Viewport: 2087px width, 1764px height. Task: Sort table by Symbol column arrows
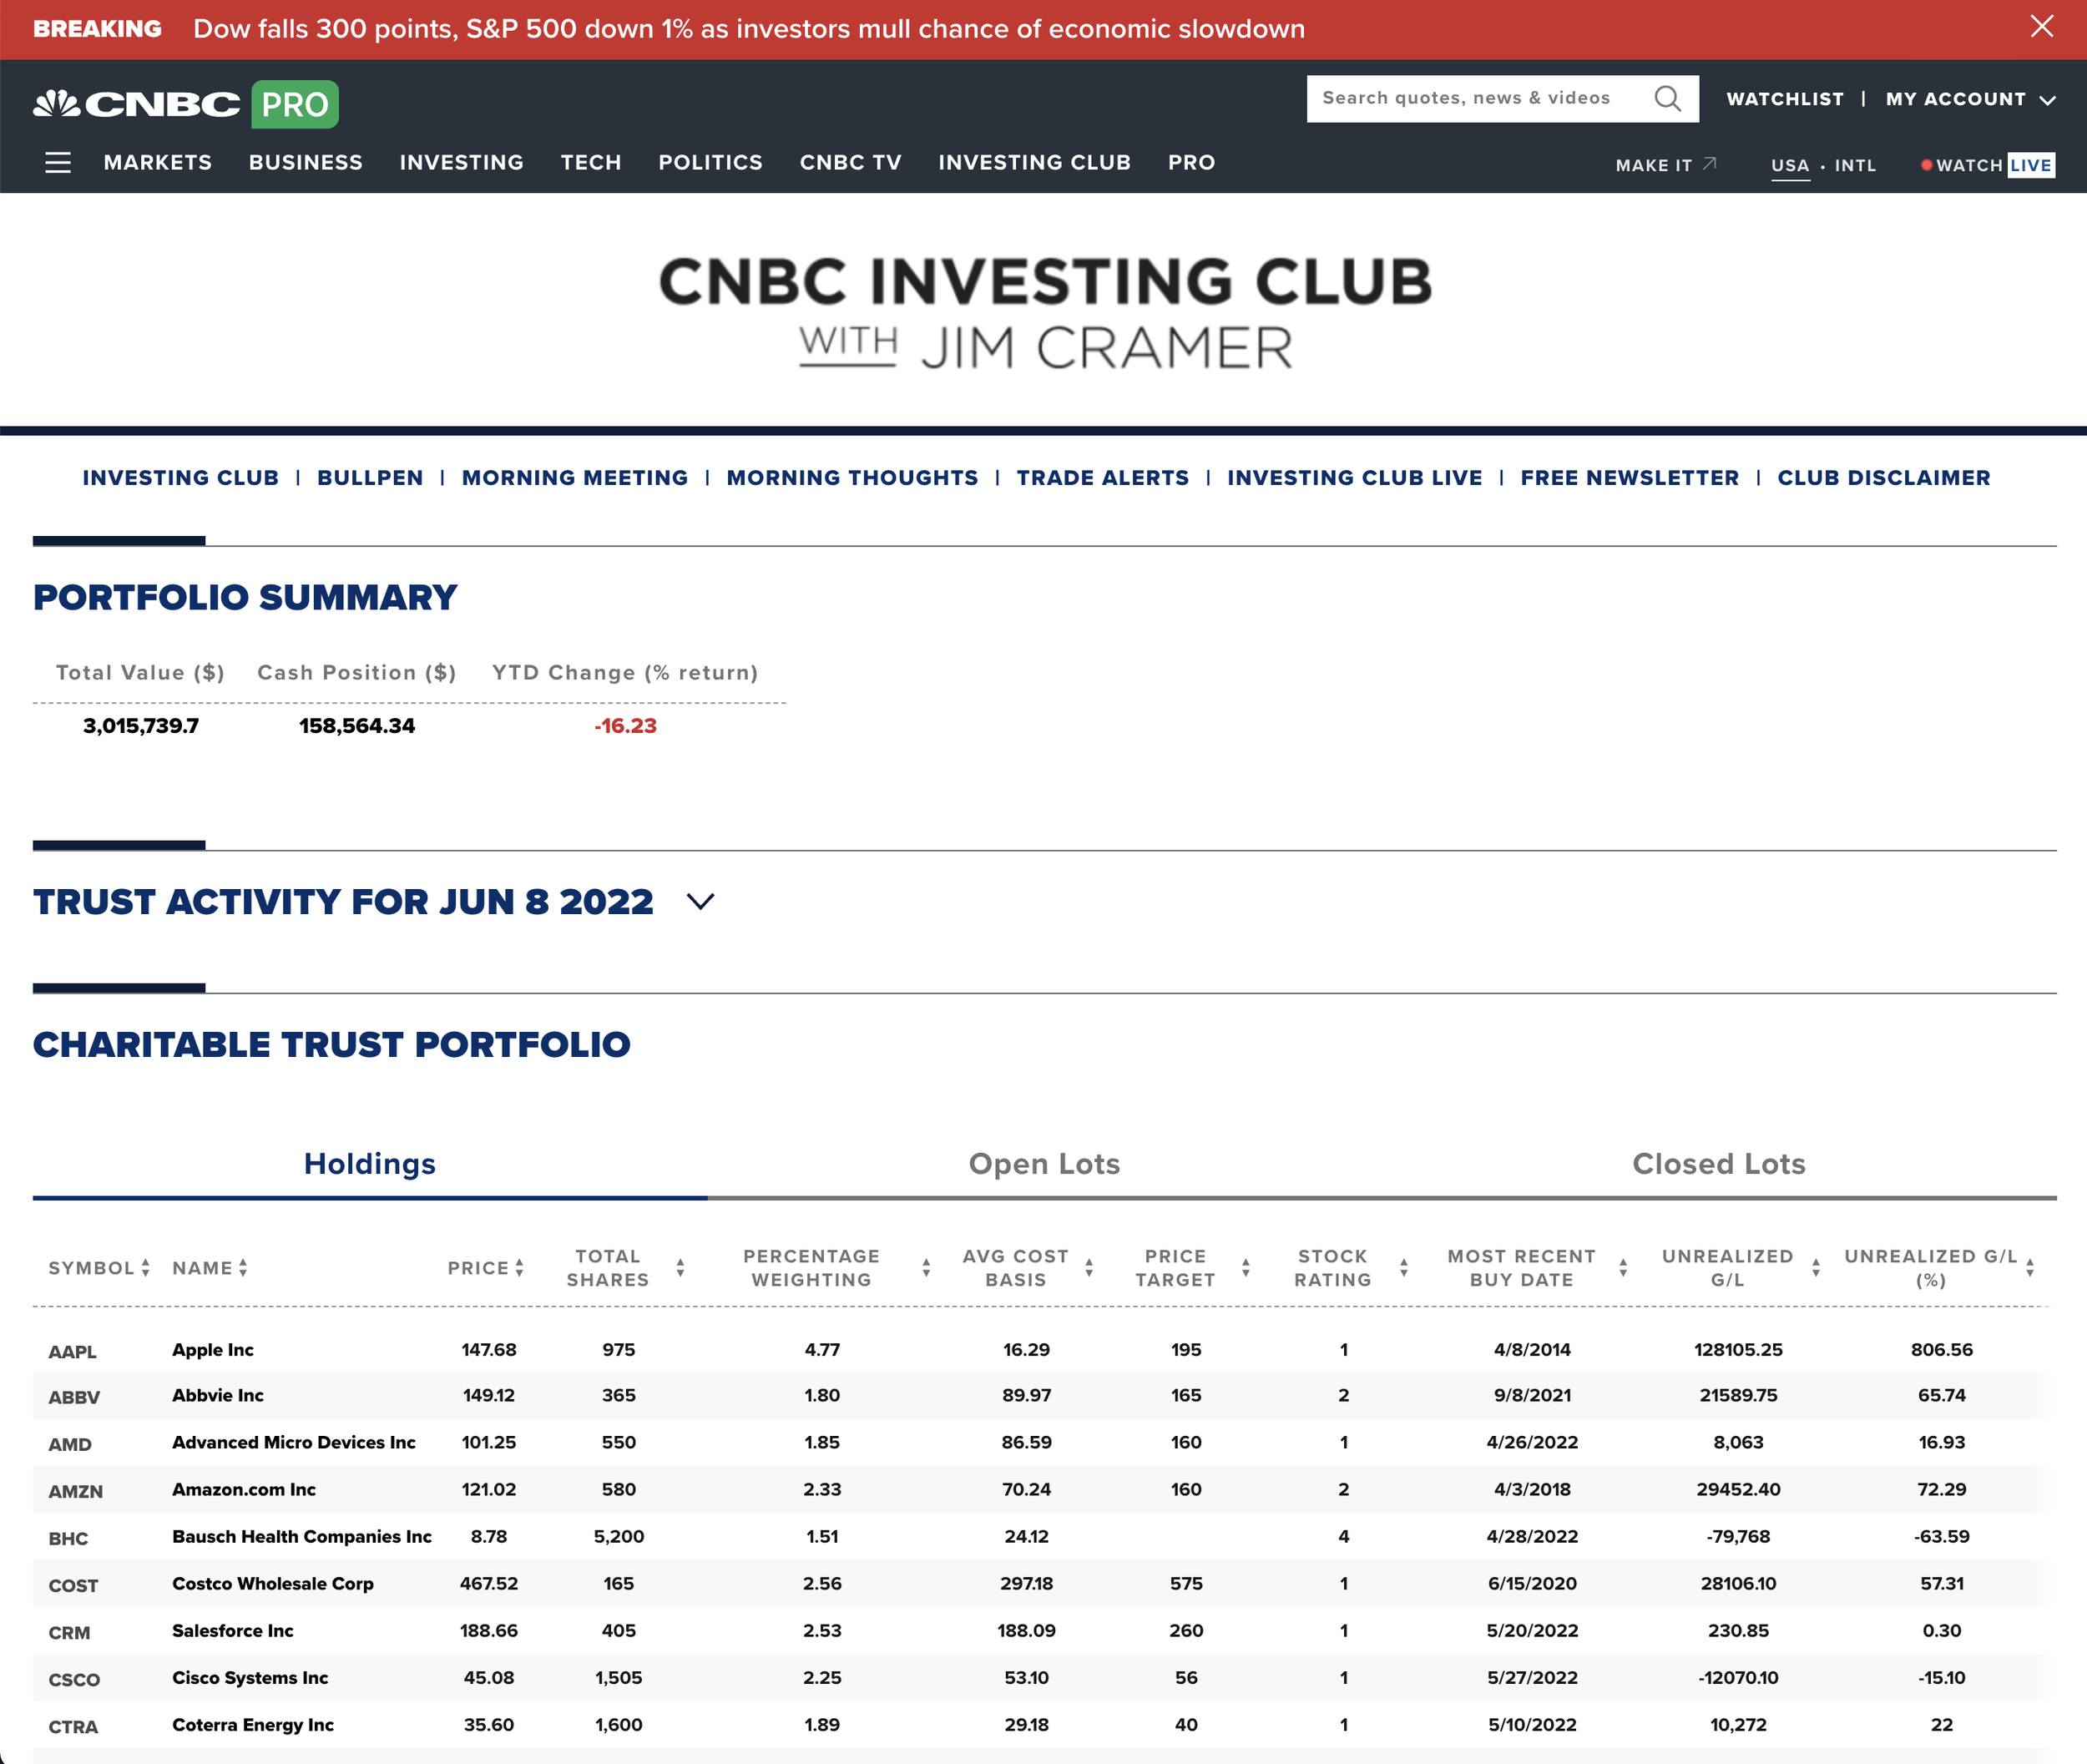pos(146,1268)
